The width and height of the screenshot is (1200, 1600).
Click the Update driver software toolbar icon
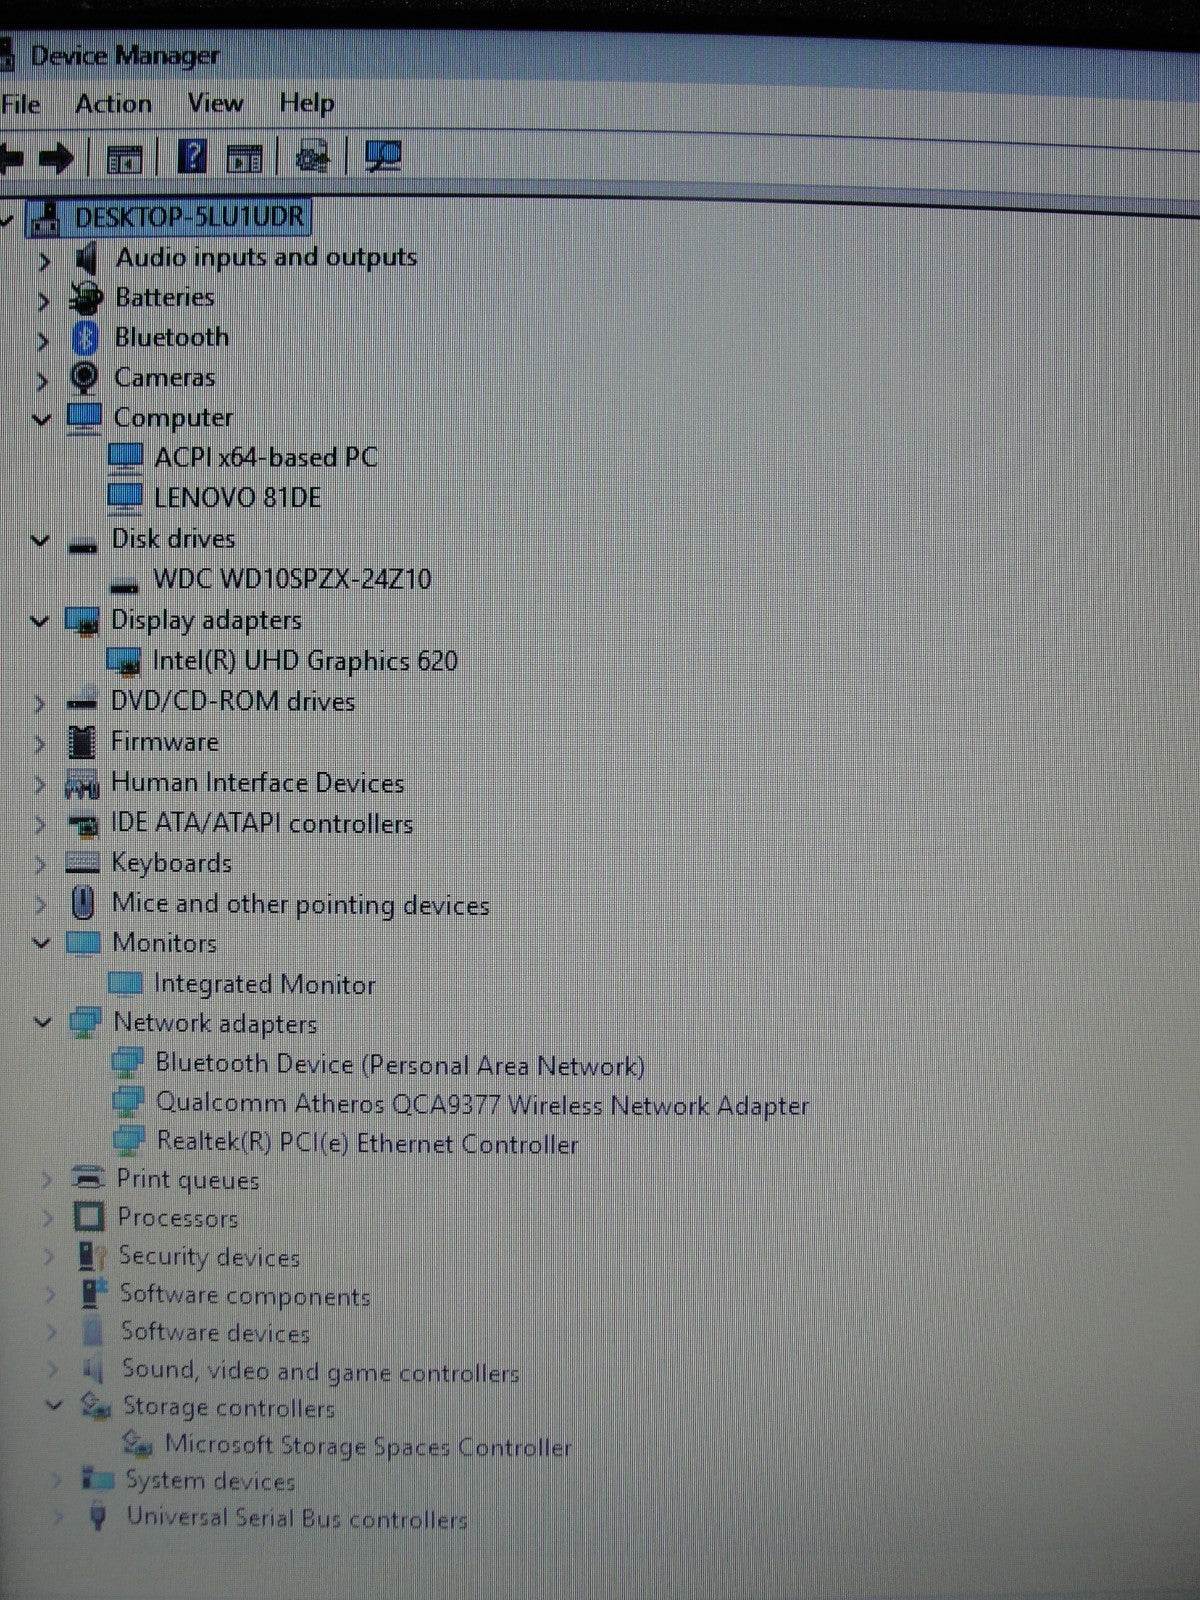(x=312, y=157)
